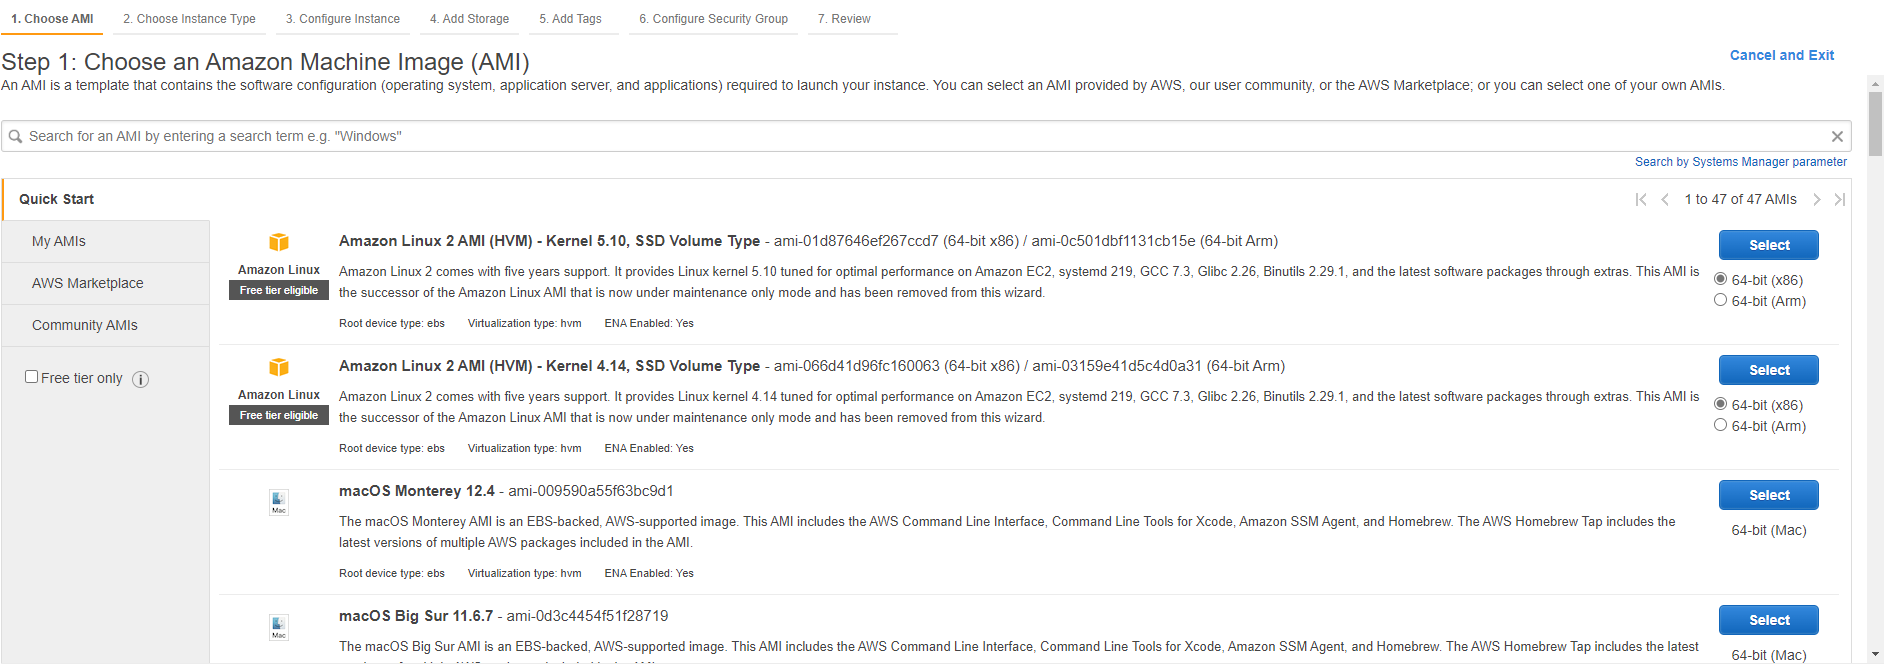The height and width of the screenshot is (670, 1886).
Task: Choose 64-bit (x86) for Kernel 4.14 AMI
Action: coord(1720,404)
